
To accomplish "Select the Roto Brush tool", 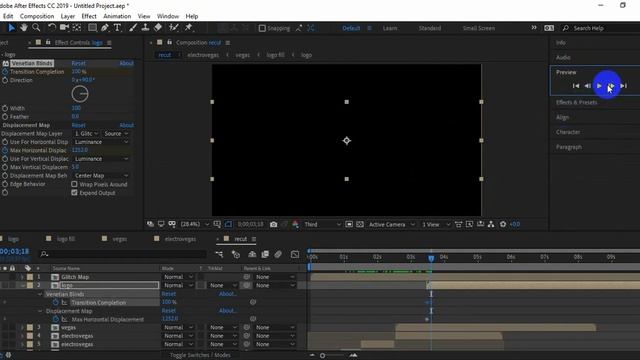I will (174, 27).
